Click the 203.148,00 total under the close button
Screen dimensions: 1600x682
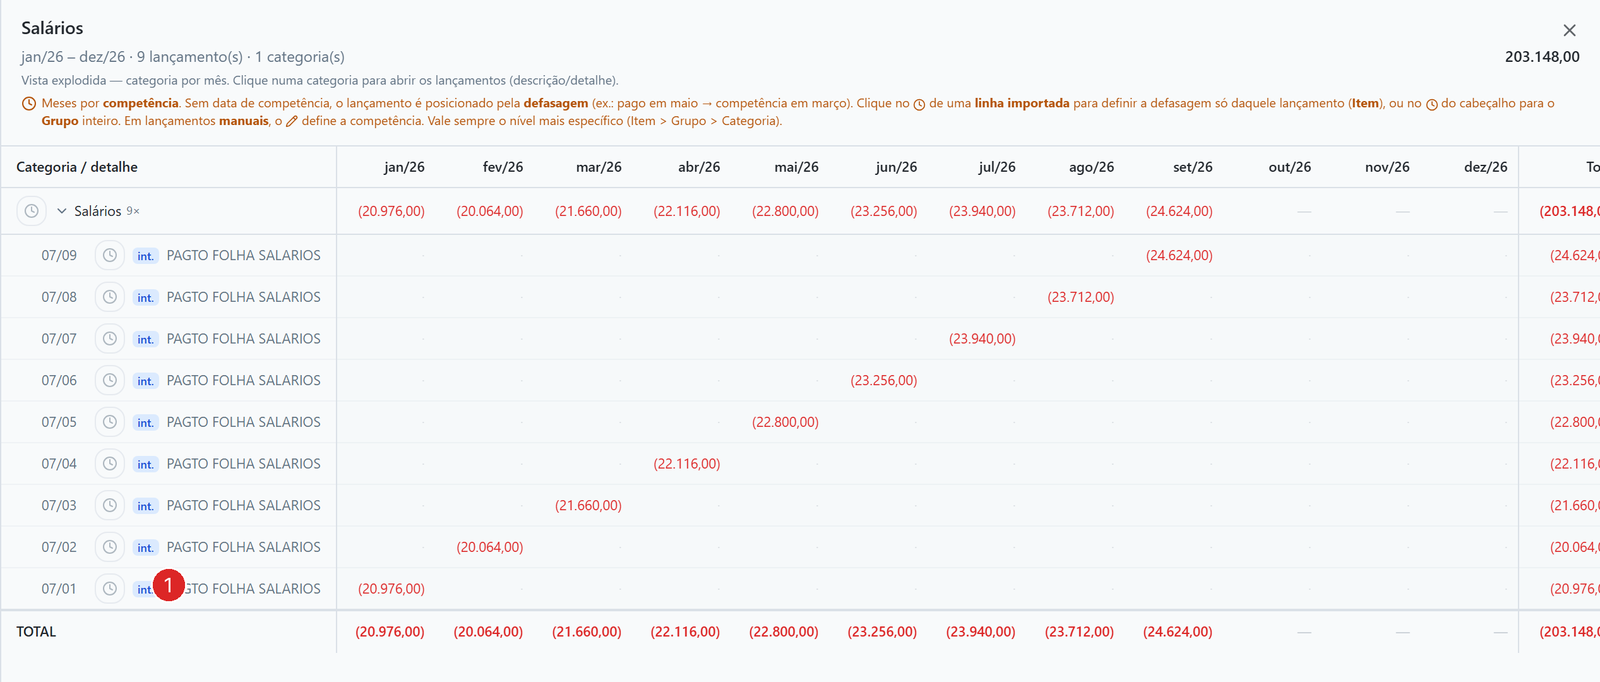pyautogui.click(x=1542, y=57)
